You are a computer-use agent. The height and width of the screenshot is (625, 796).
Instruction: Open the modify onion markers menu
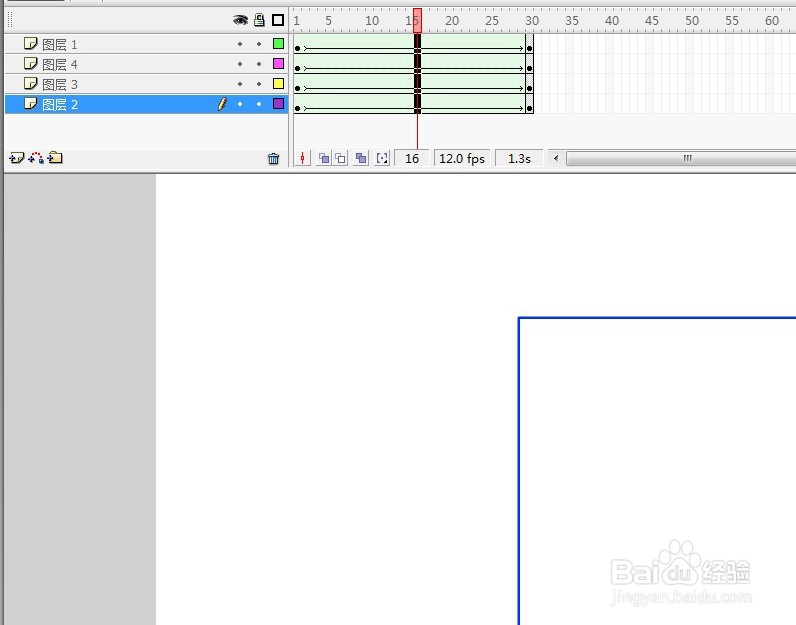click(382, 158)
